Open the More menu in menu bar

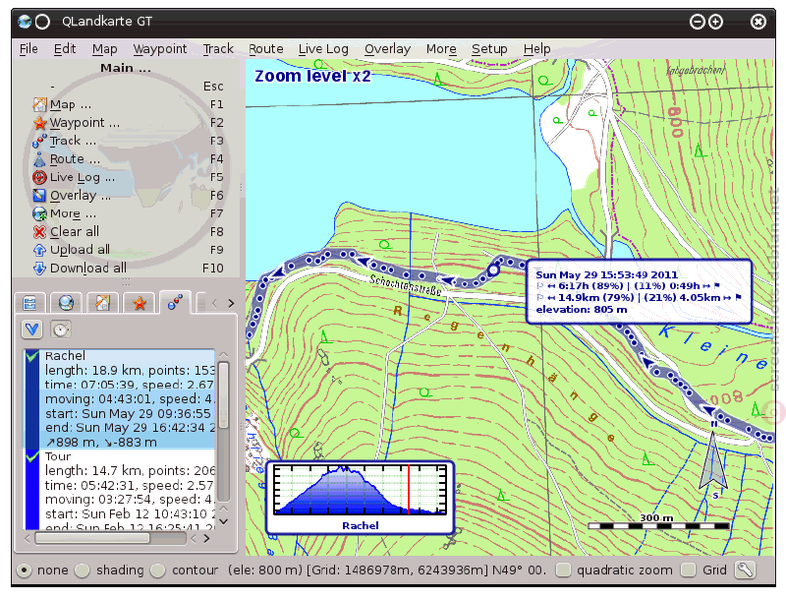click(x=441, y=49)
